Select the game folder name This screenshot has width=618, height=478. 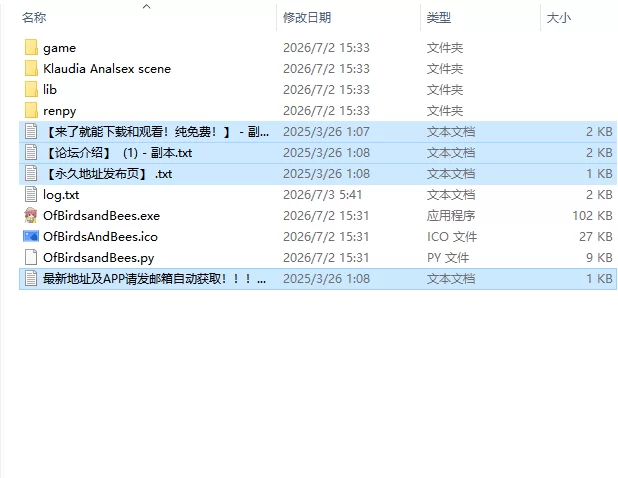click(60, 48)
